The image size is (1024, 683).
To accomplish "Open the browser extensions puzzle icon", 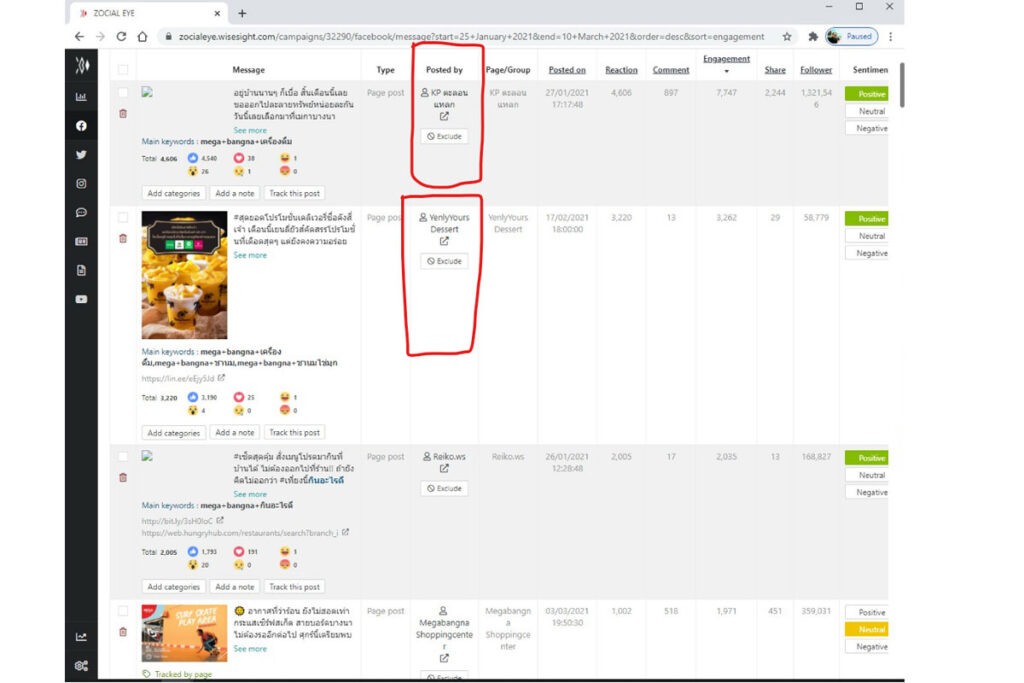I will tap(812, 37).
